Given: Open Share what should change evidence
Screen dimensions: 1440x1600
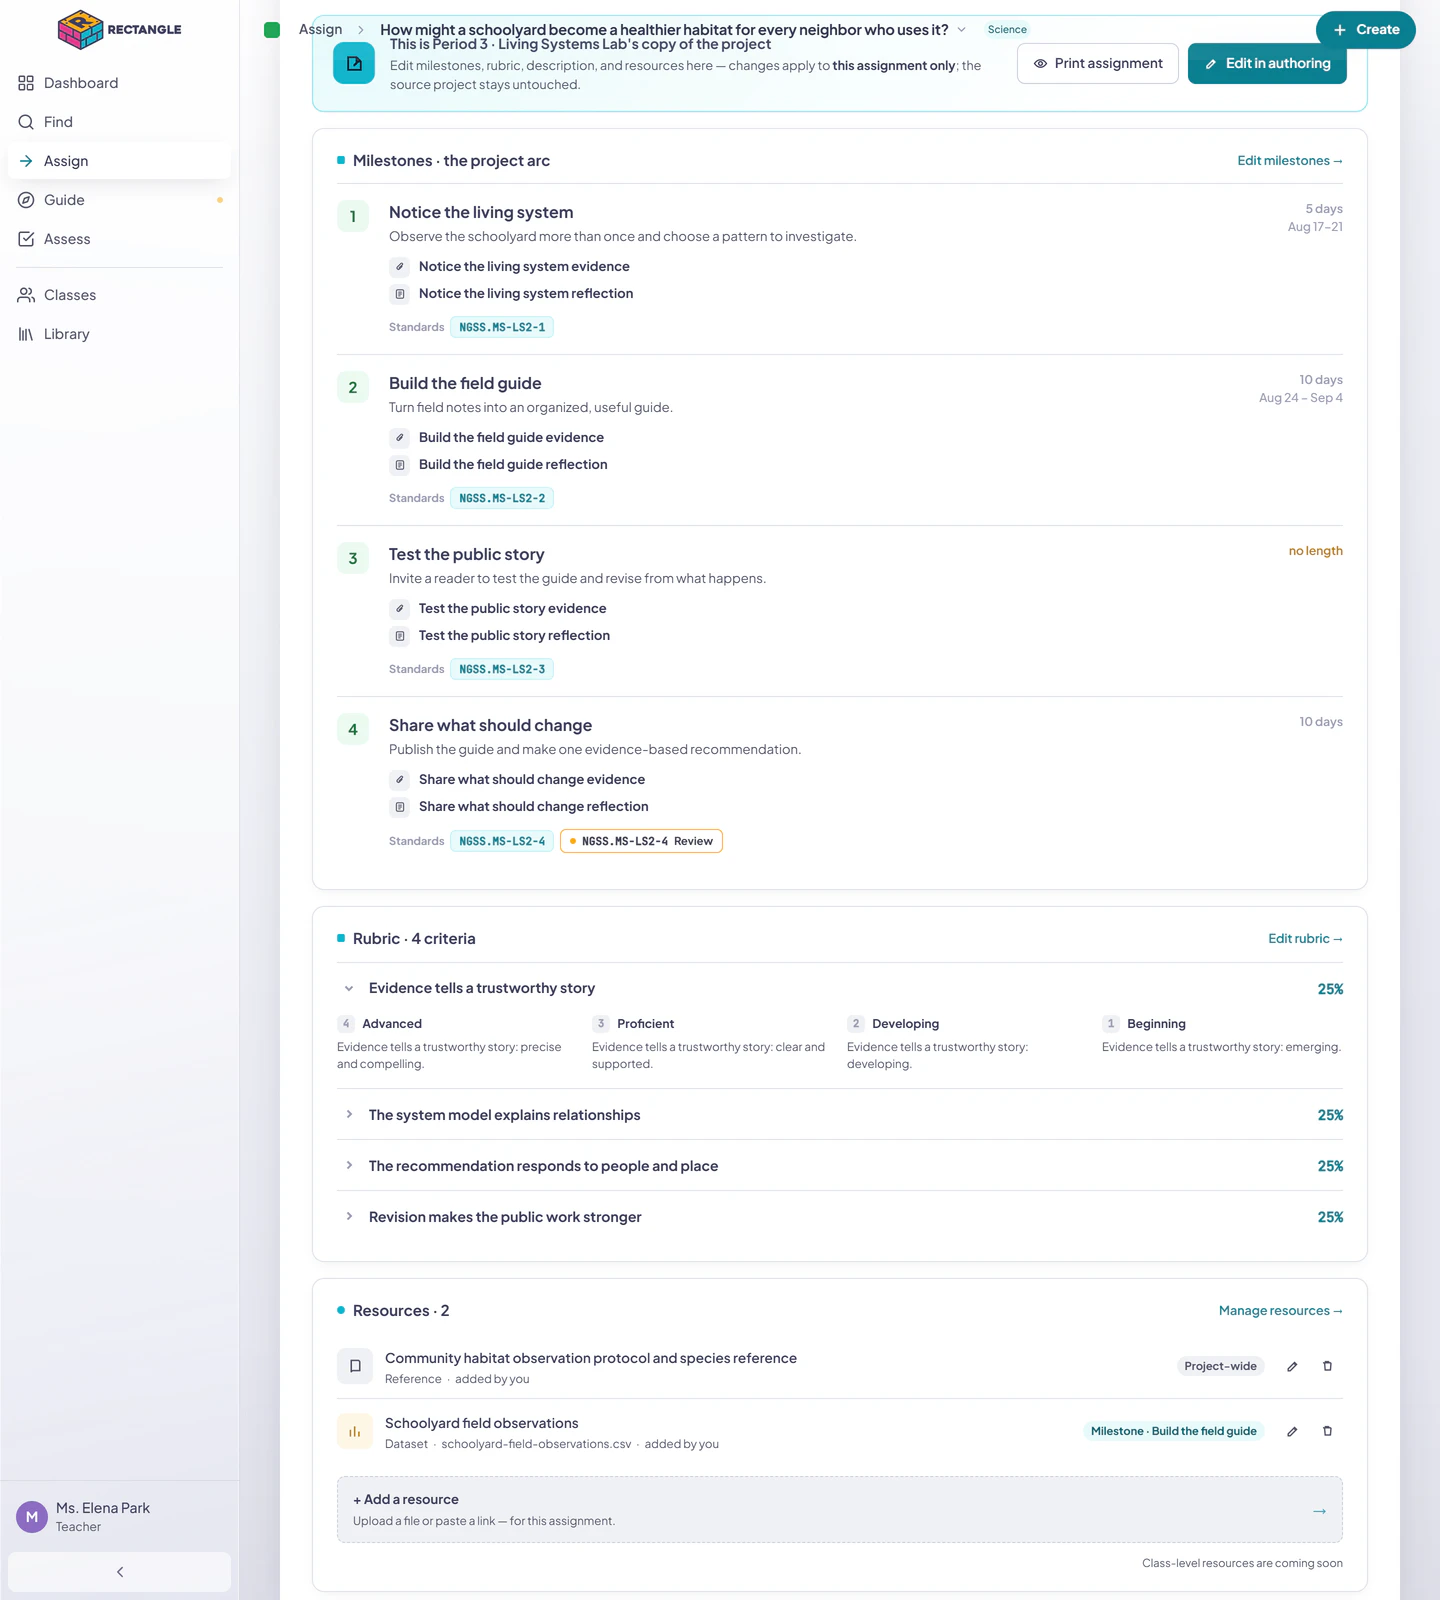Looking at the screenshot, I should pos(532,780).
